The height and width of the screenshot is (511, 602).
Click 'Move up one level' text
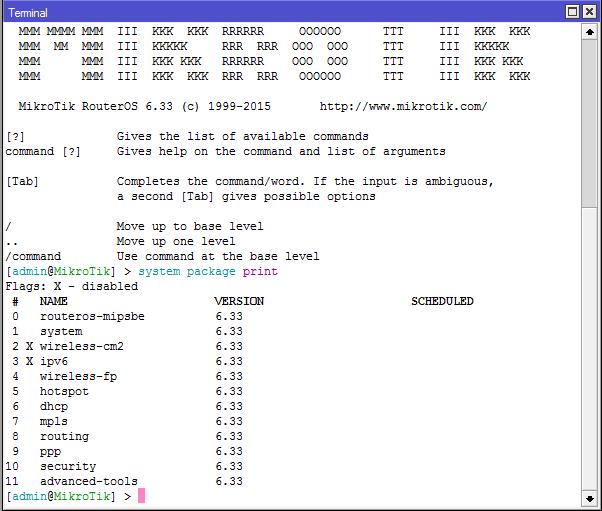176,241
